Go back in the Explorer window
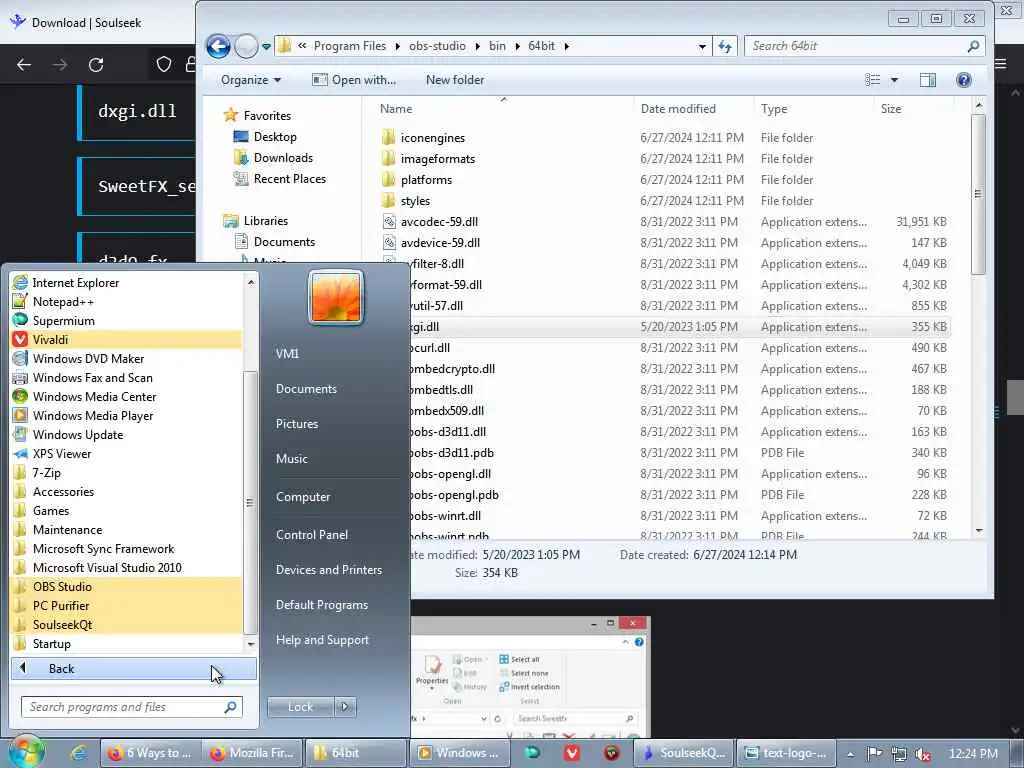 pos(218,46)
